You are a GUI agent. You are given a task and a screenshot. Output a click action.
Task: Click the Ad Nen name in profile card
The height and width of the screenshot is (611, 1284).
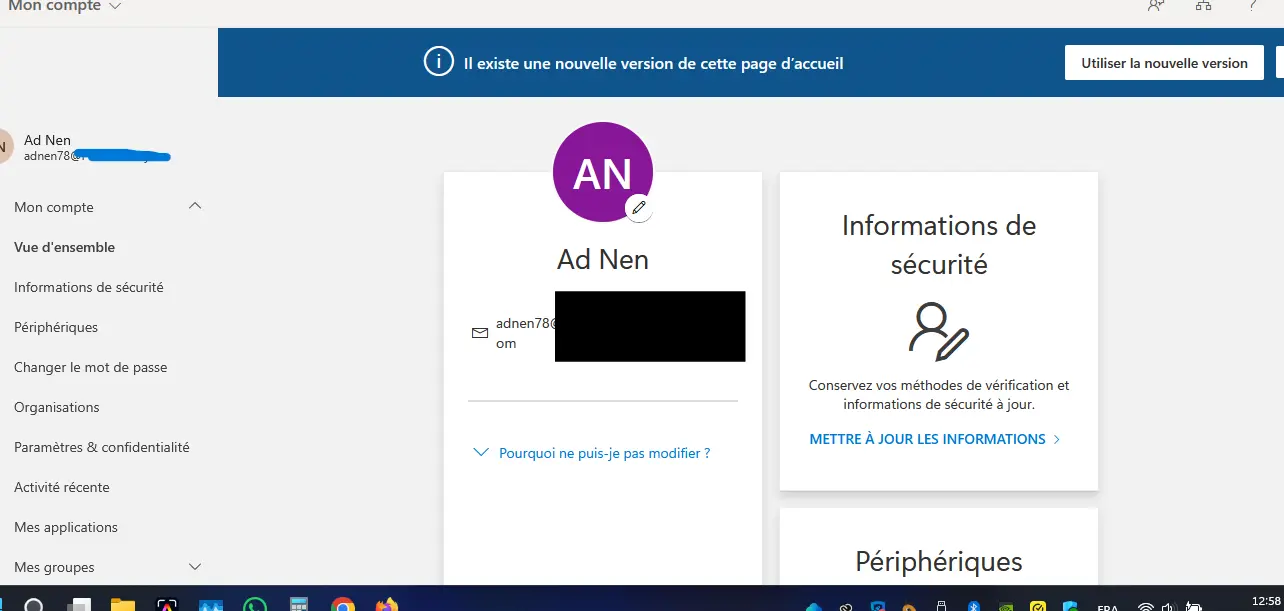(603, 260)
